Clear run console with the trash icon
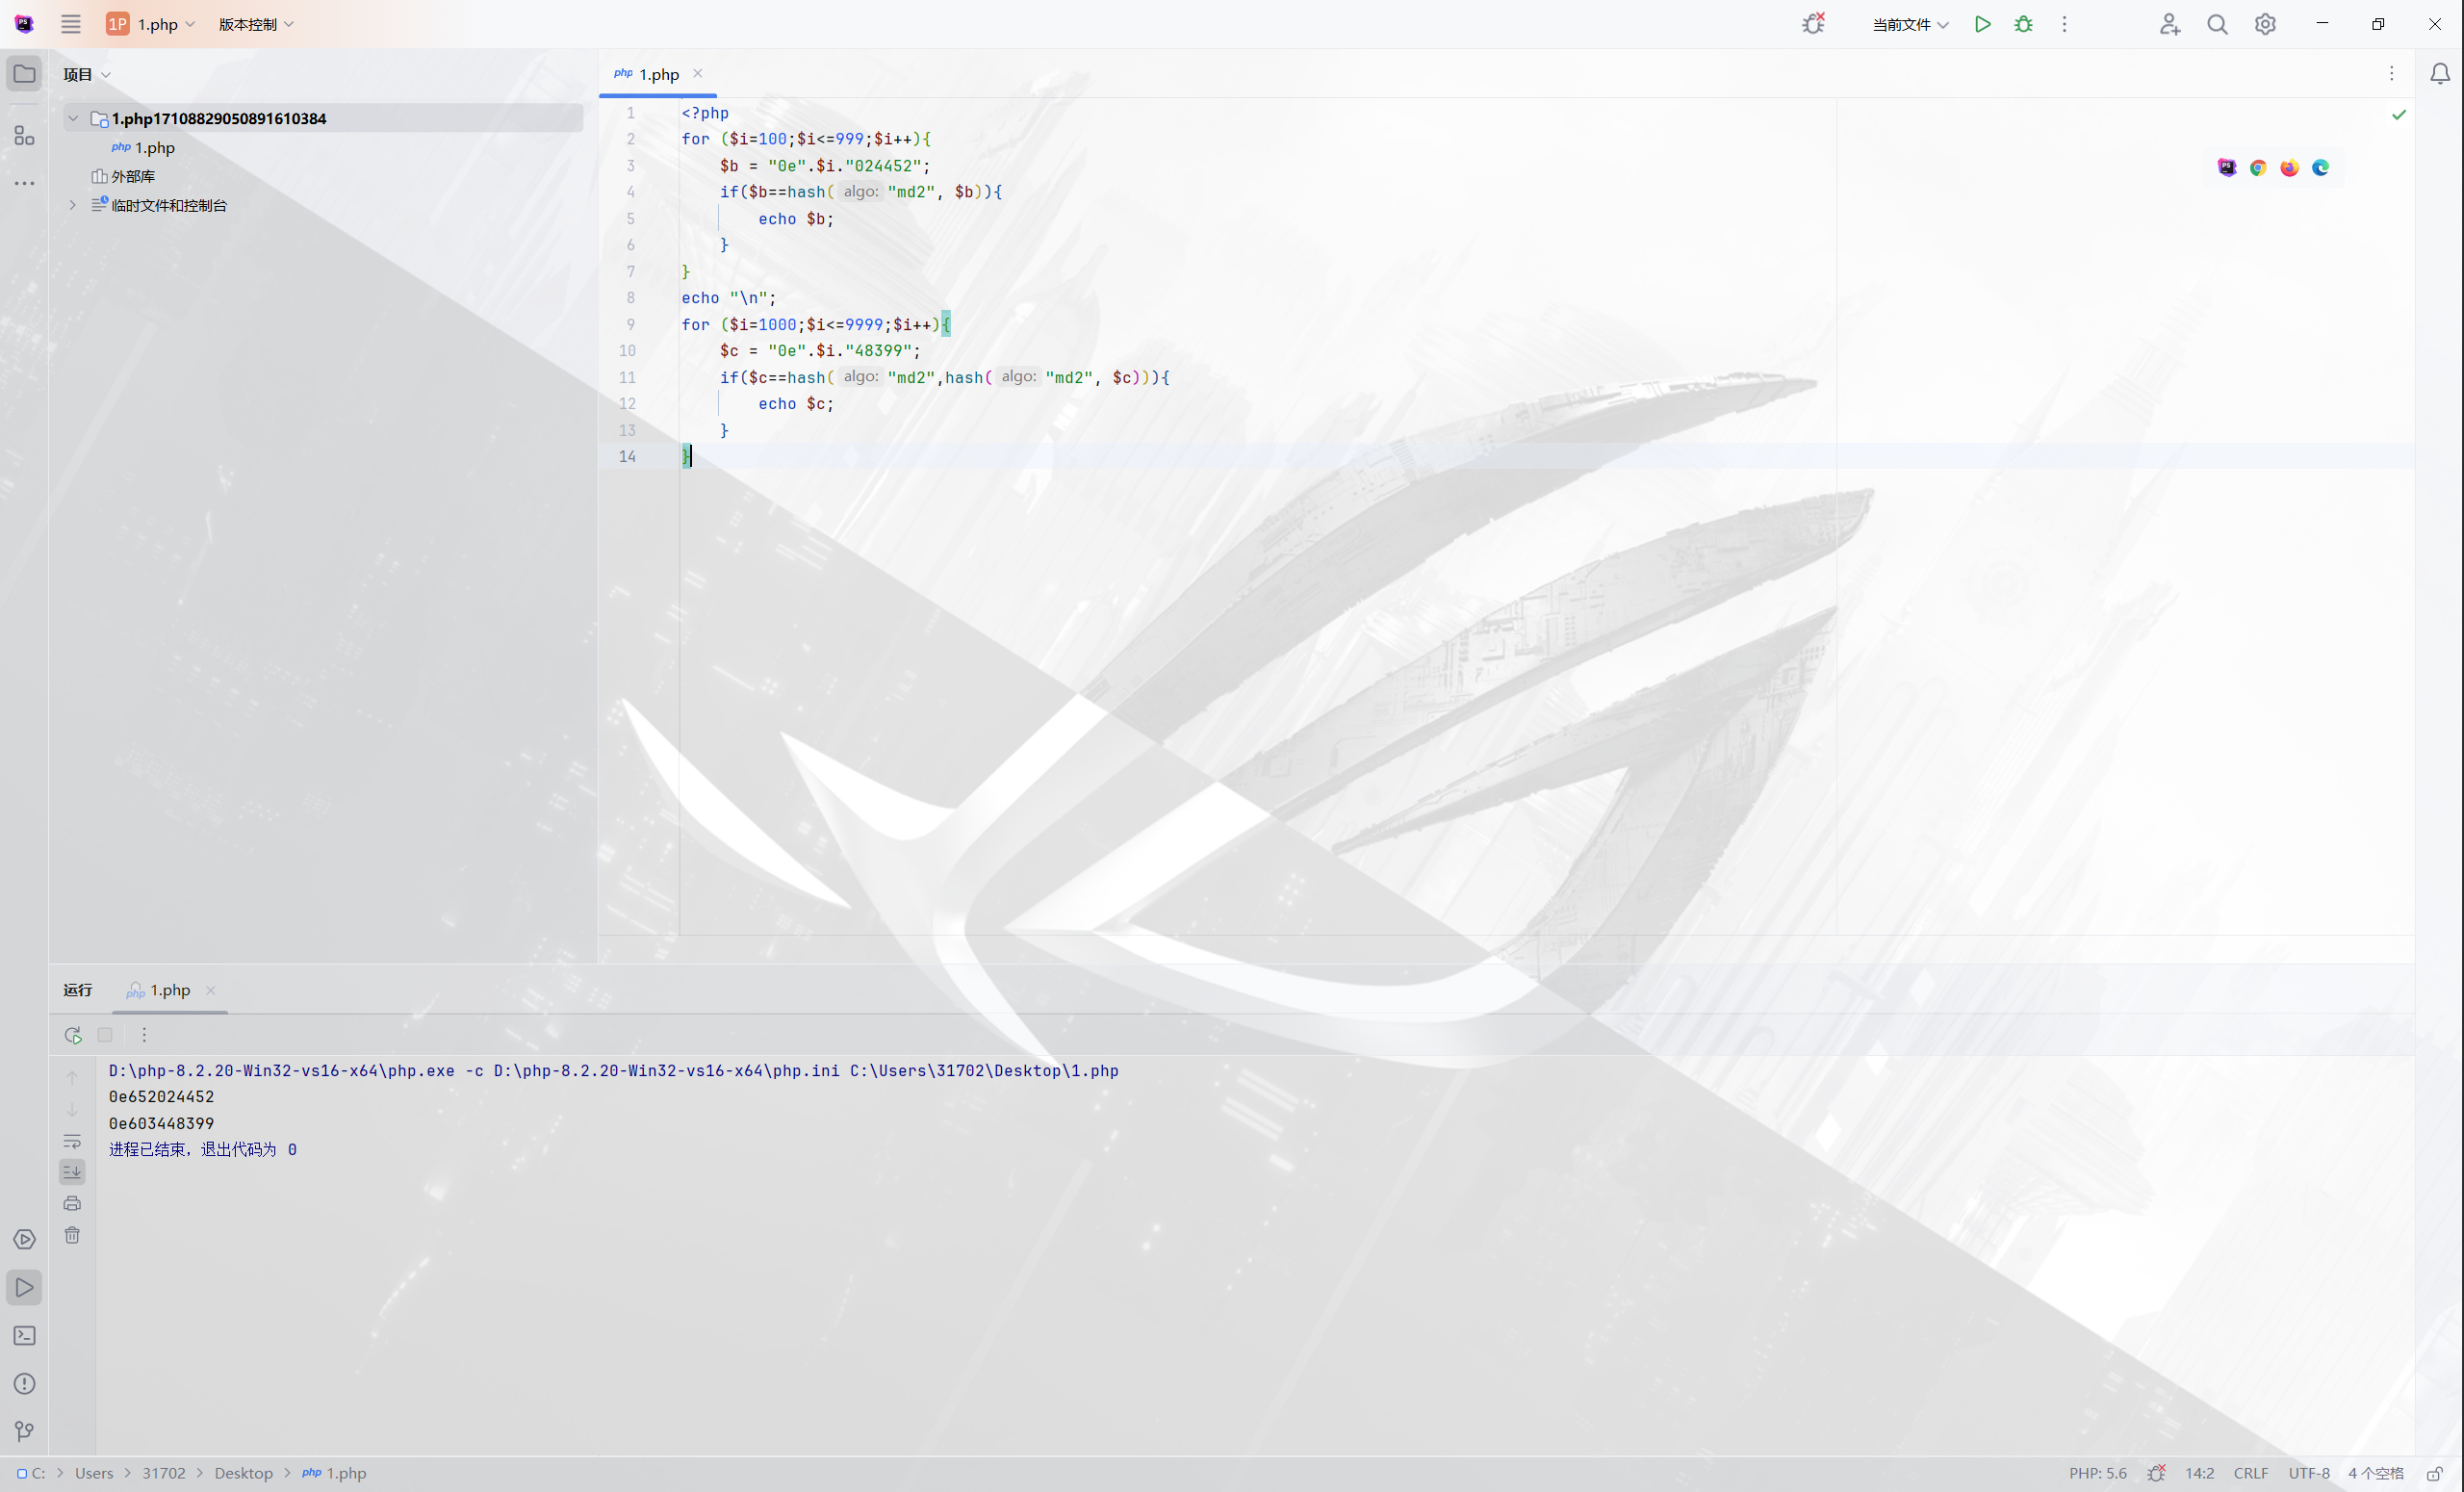 tap(72, 1235)
